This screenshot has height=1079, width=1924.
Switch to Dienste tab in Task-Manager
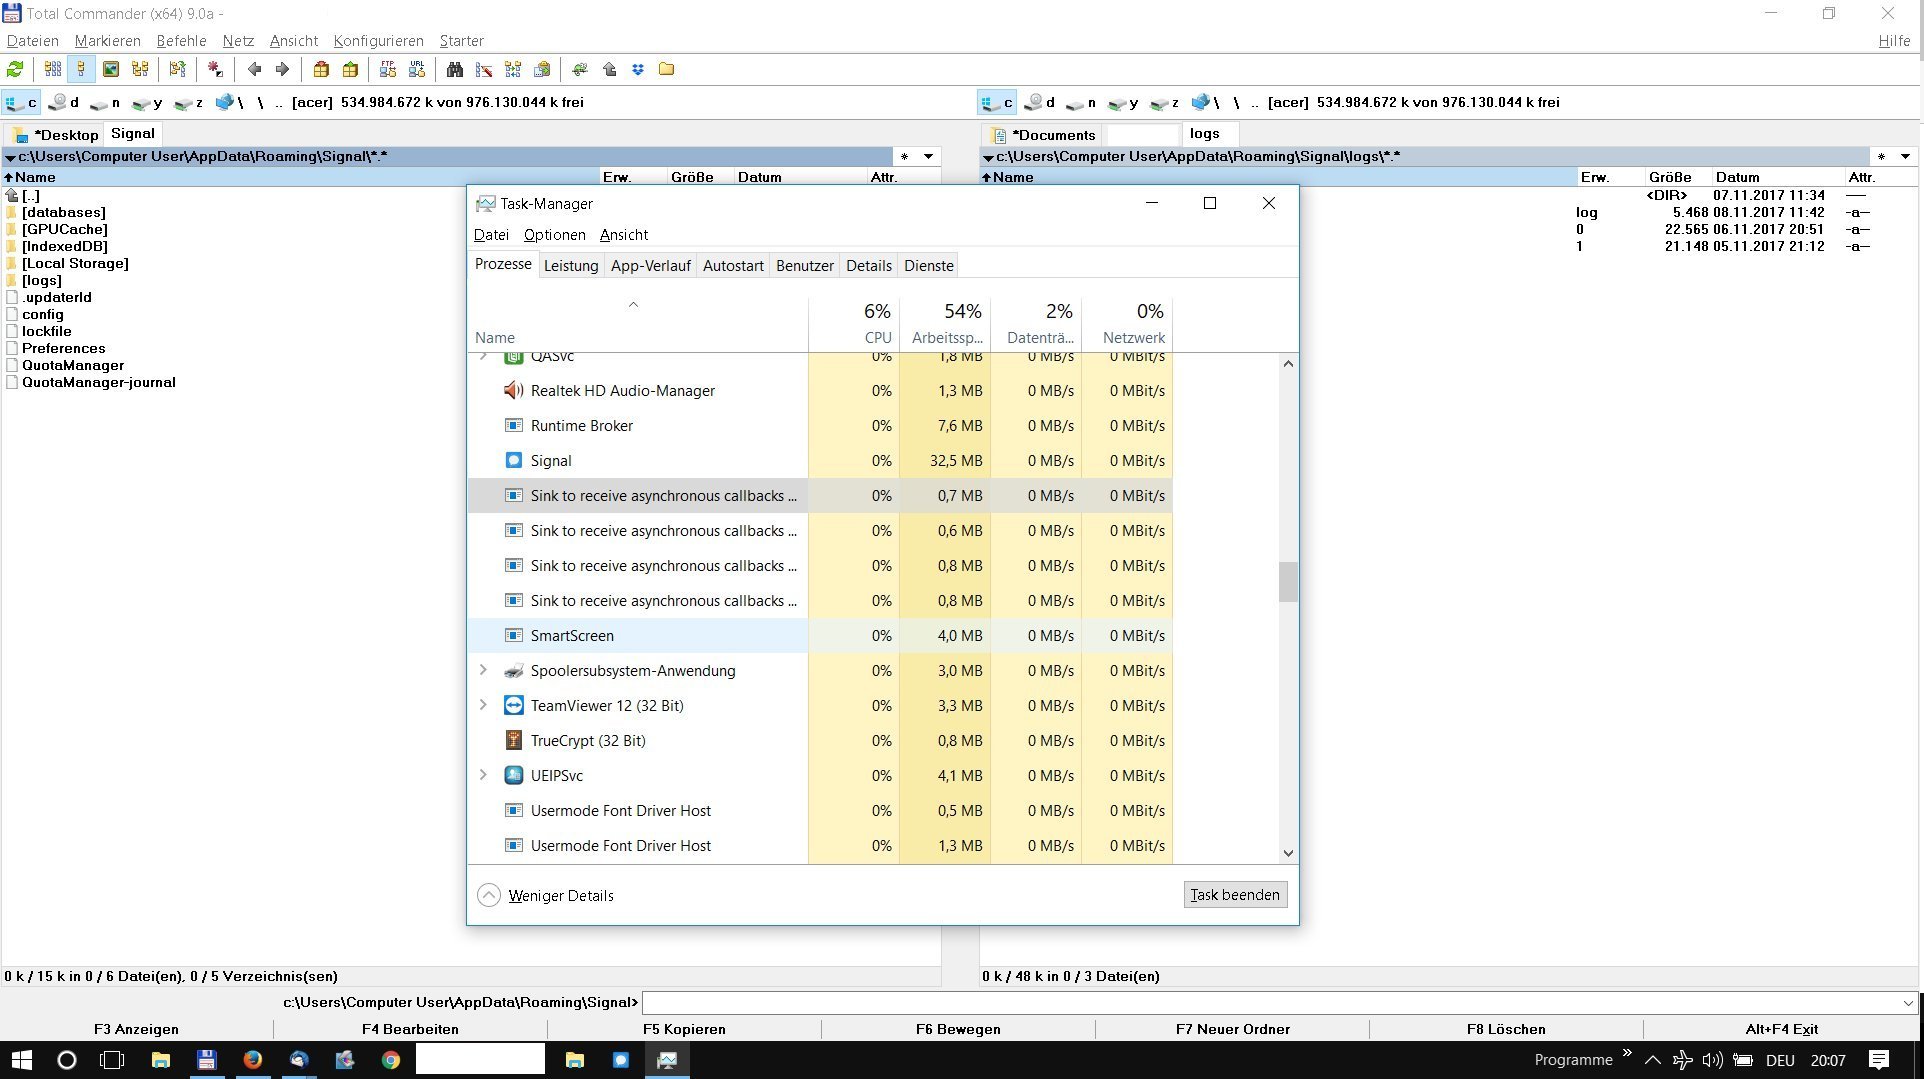click(x=928, y=265)
